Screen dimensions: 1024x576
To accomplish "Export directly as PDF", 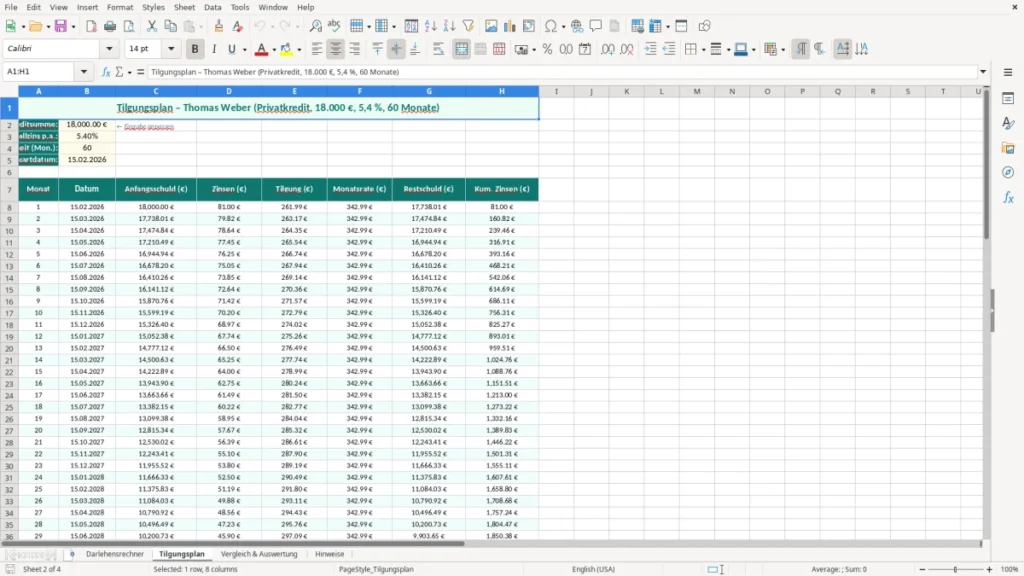I will [91, 26].
